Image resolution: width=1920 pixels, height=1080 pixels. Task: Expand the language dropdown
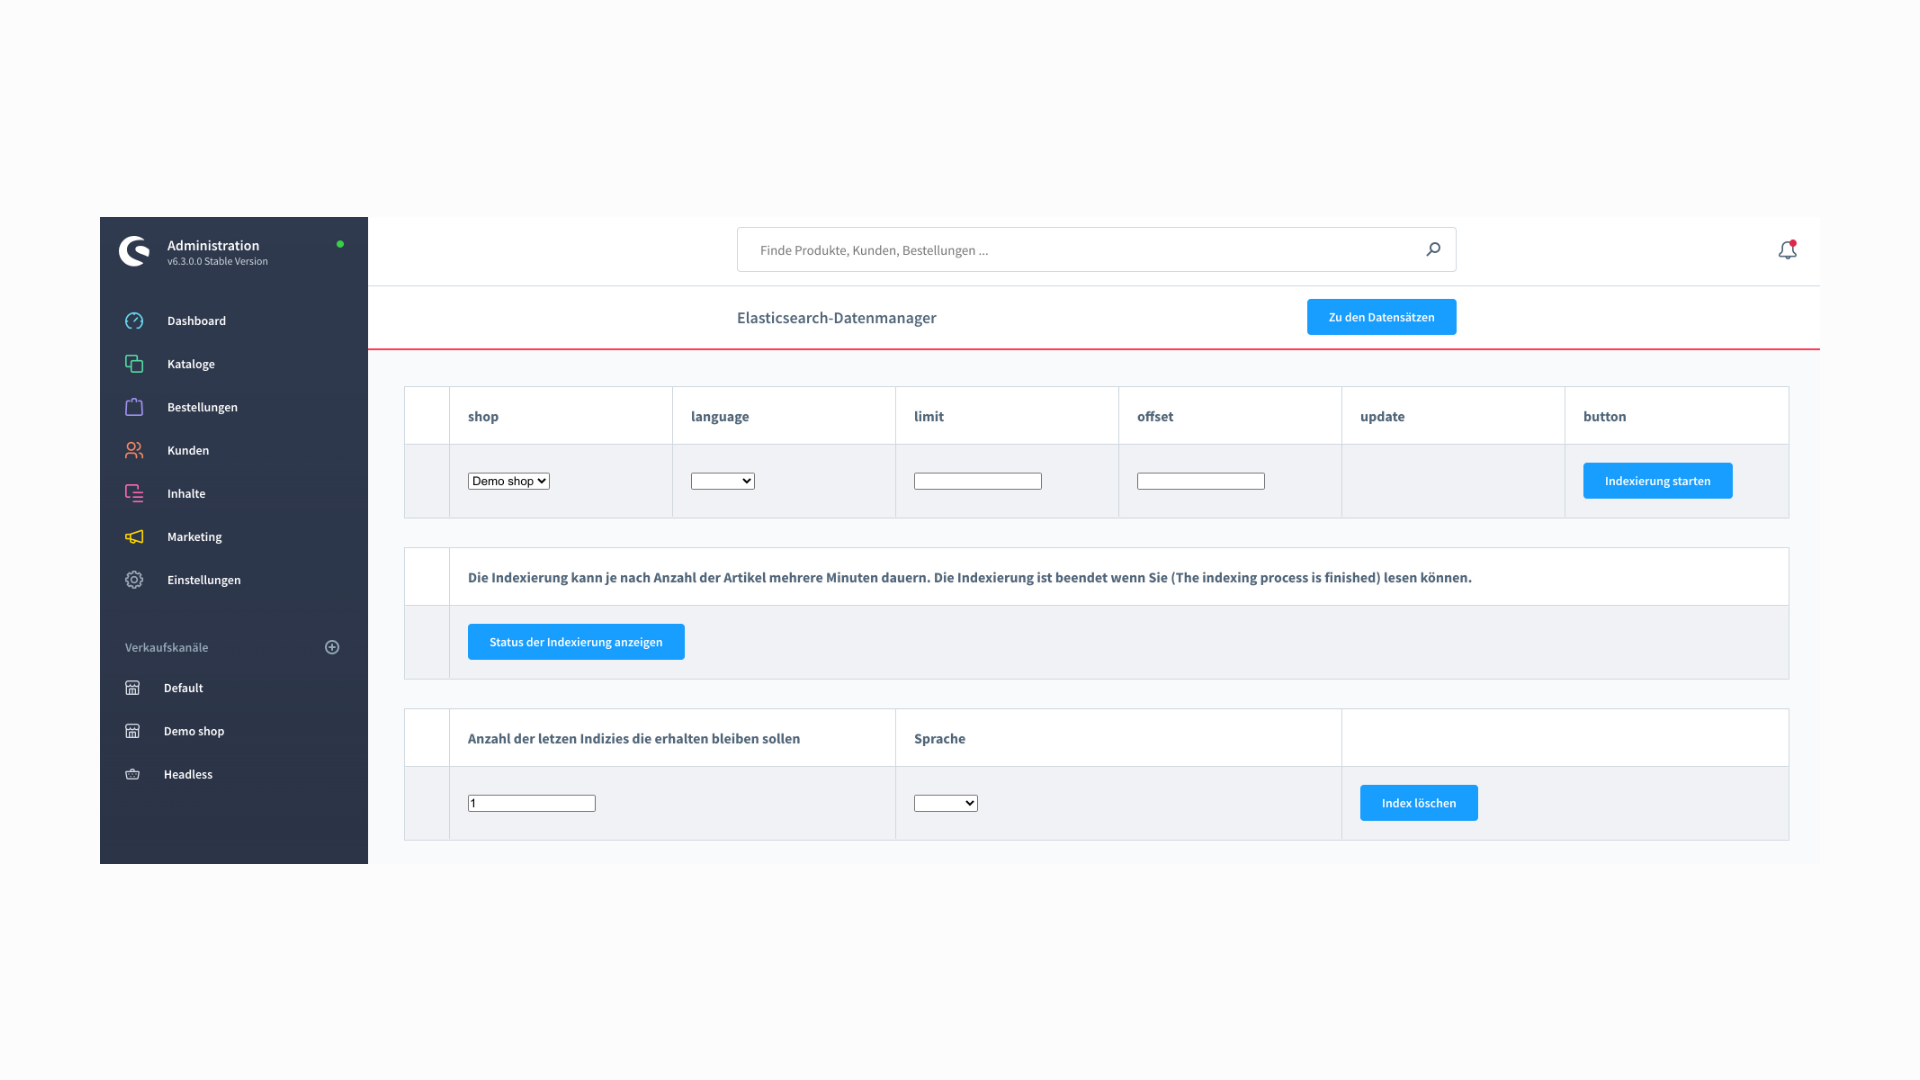point(722,481)
